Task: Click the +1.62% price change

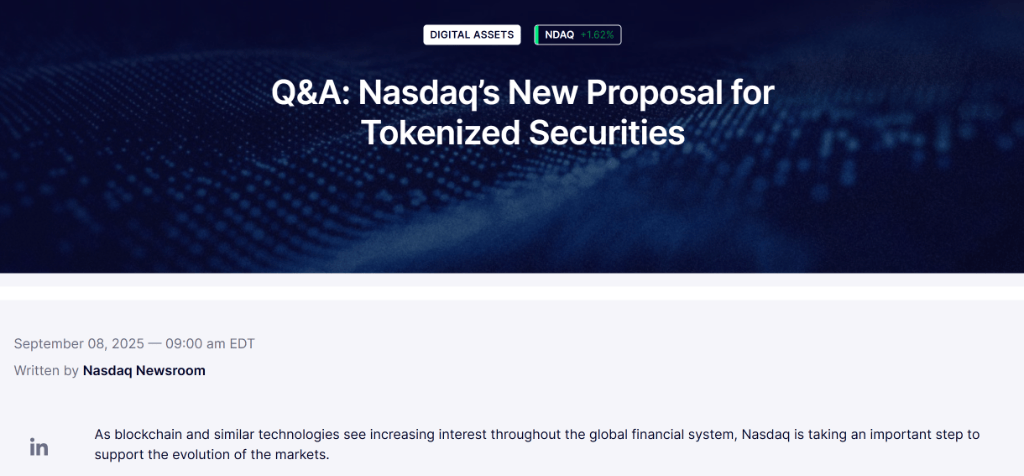Action: coord(599,35)
